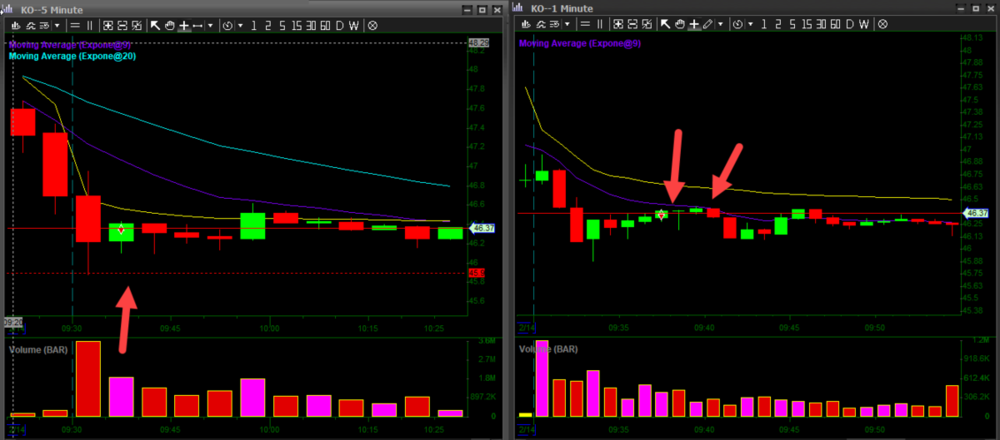1000x440 pixels.
Task: Select the arrow pointer tool in left chart
Action: [156, 24]
